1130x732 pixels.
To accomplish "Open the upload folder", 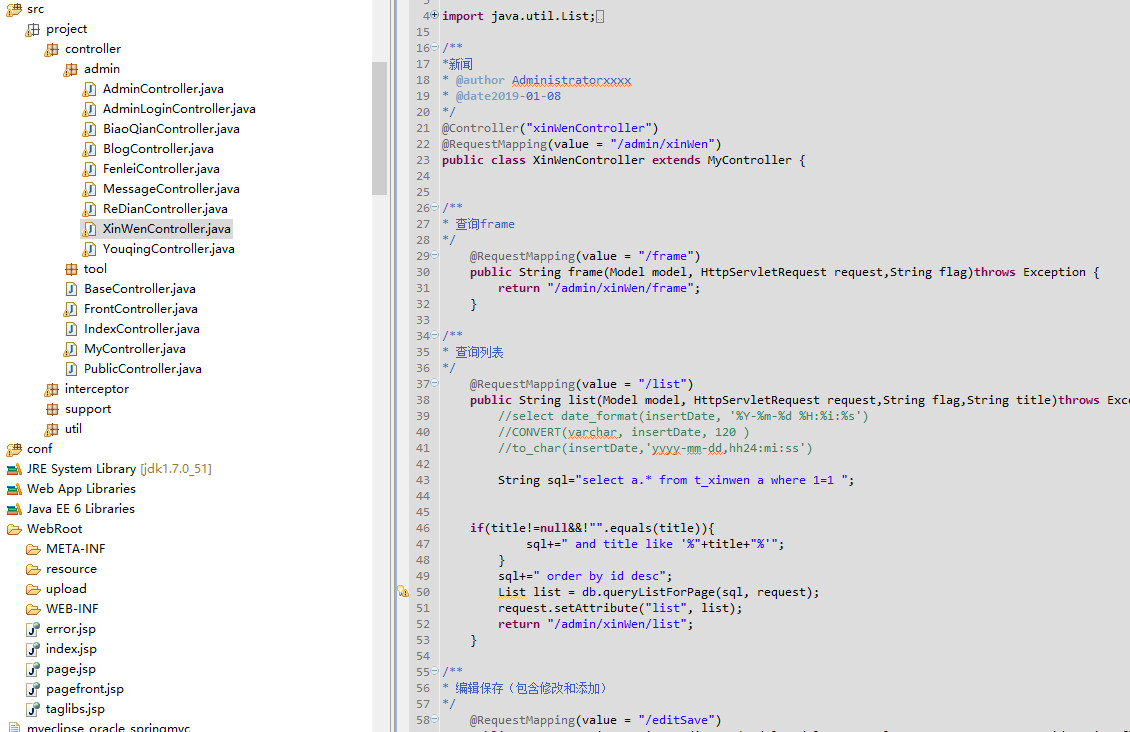I will pyautogui.click(x=66, y=589).
